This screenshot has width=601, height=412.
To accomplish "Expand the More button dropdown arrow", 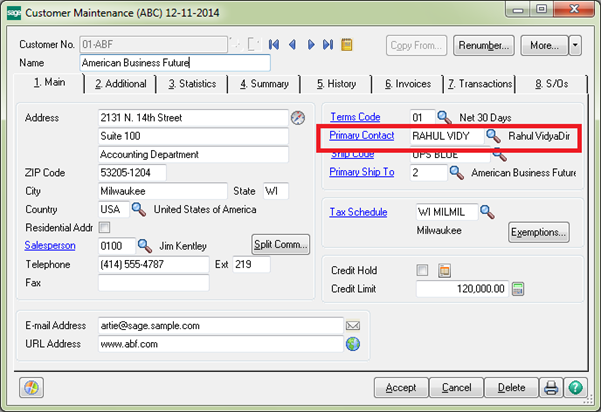I will 575,45.
